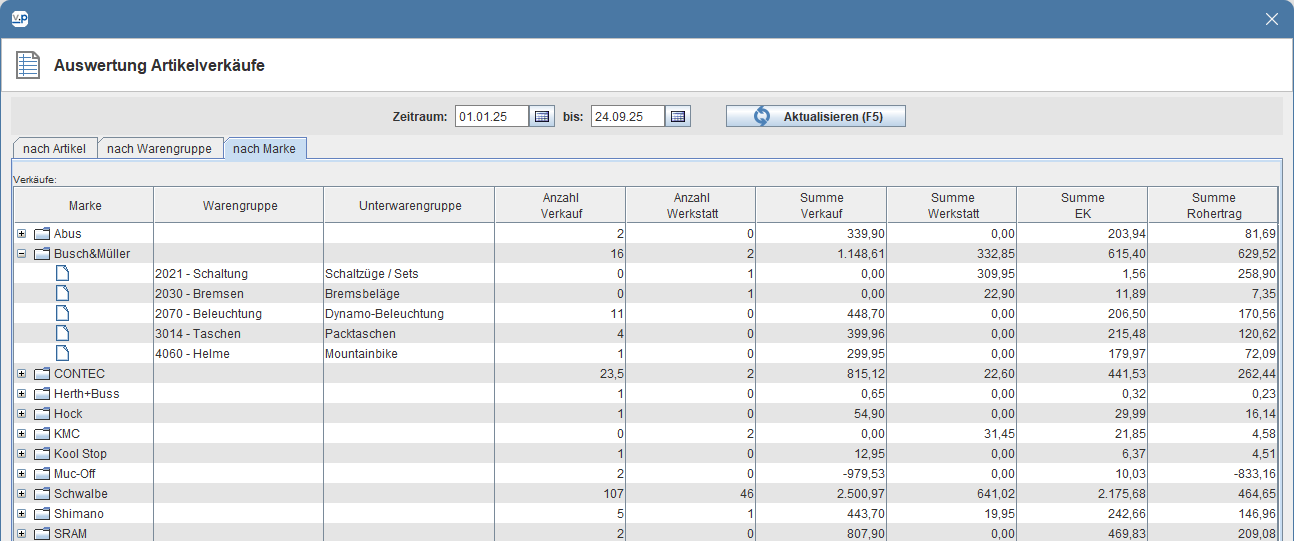Click the Aktualisieren (F5) button

(816, 116)
